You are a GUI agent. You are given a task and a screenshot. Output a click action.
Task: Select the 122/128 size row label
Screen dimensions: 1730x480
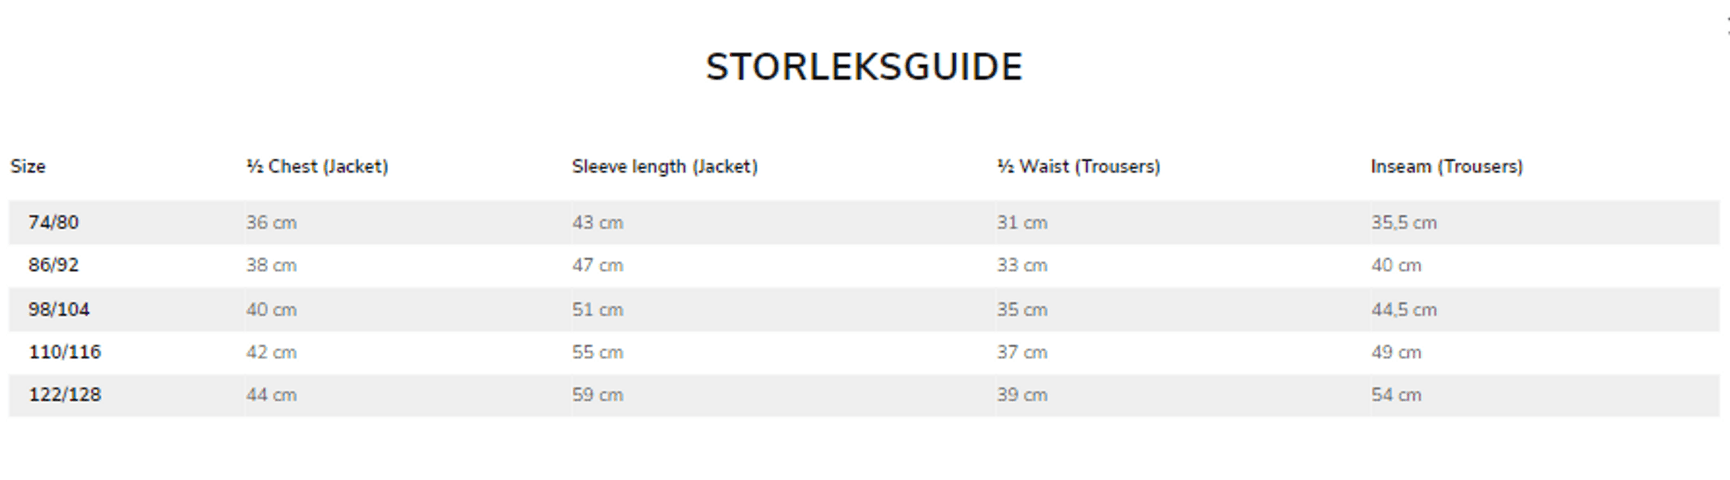pos(65,396)
